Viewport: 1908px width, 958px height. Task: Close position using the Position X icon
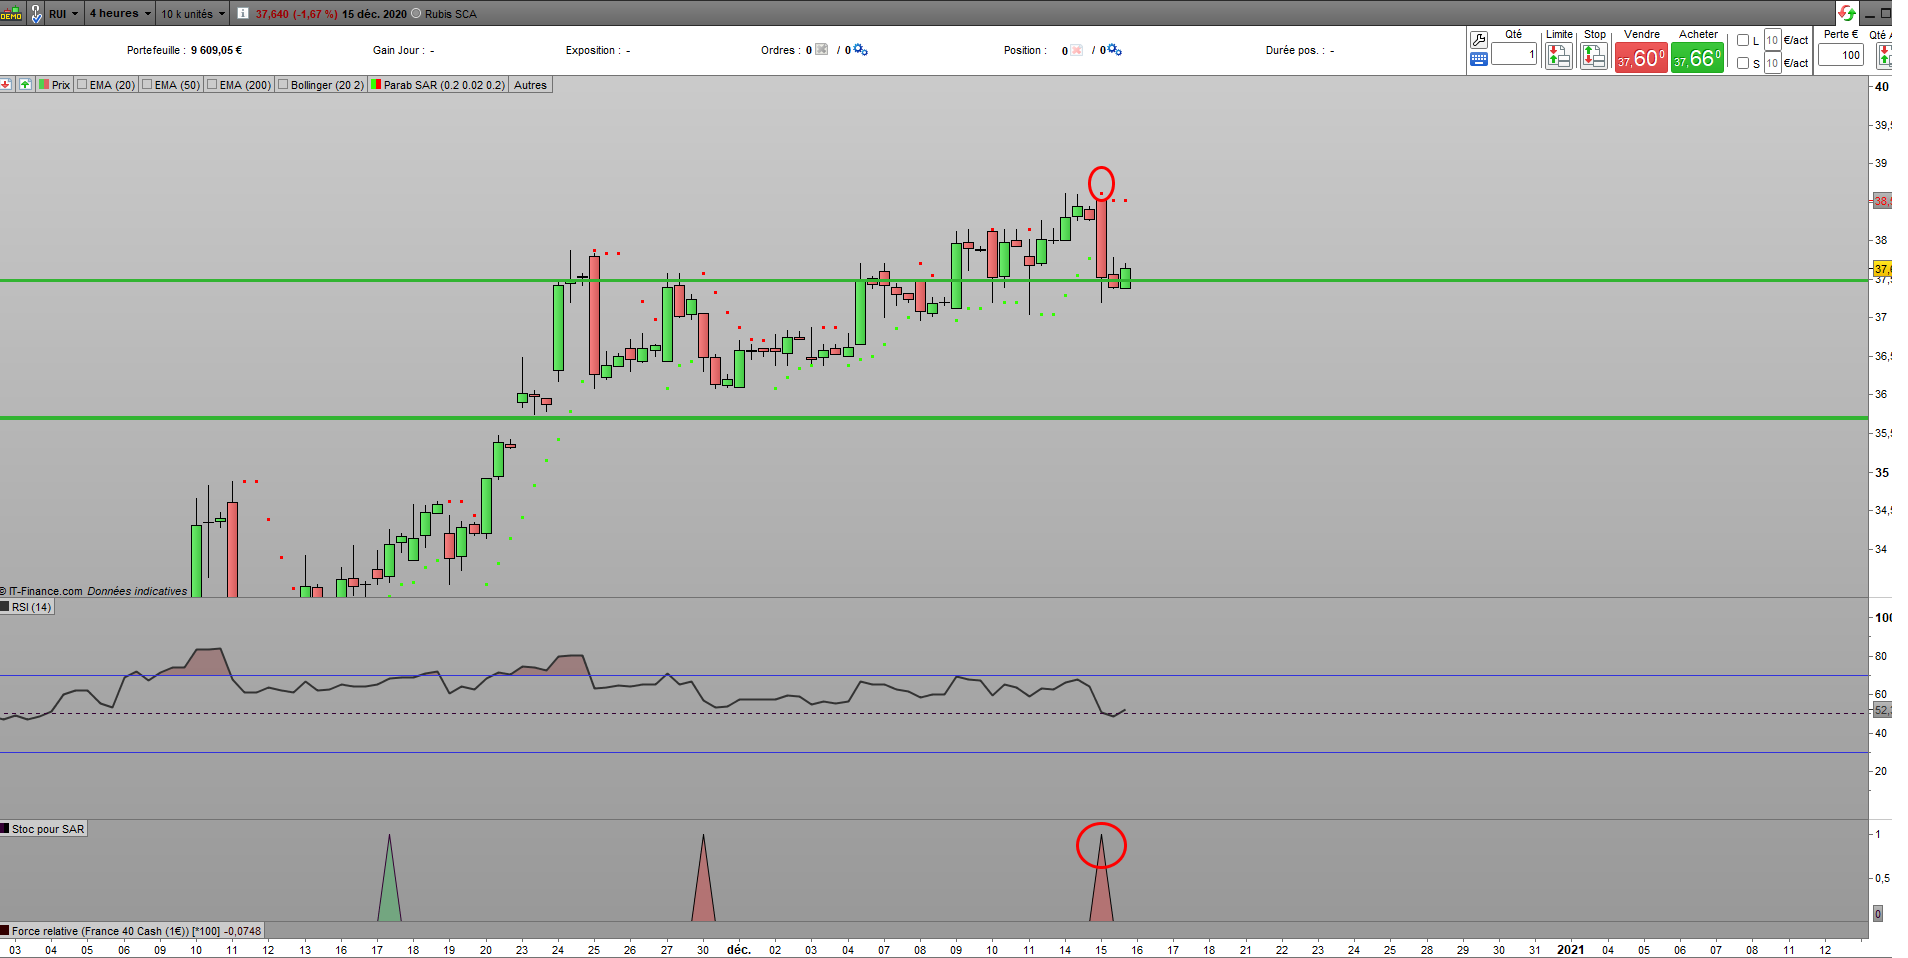pyautogui.click(x=1077, y=50)
